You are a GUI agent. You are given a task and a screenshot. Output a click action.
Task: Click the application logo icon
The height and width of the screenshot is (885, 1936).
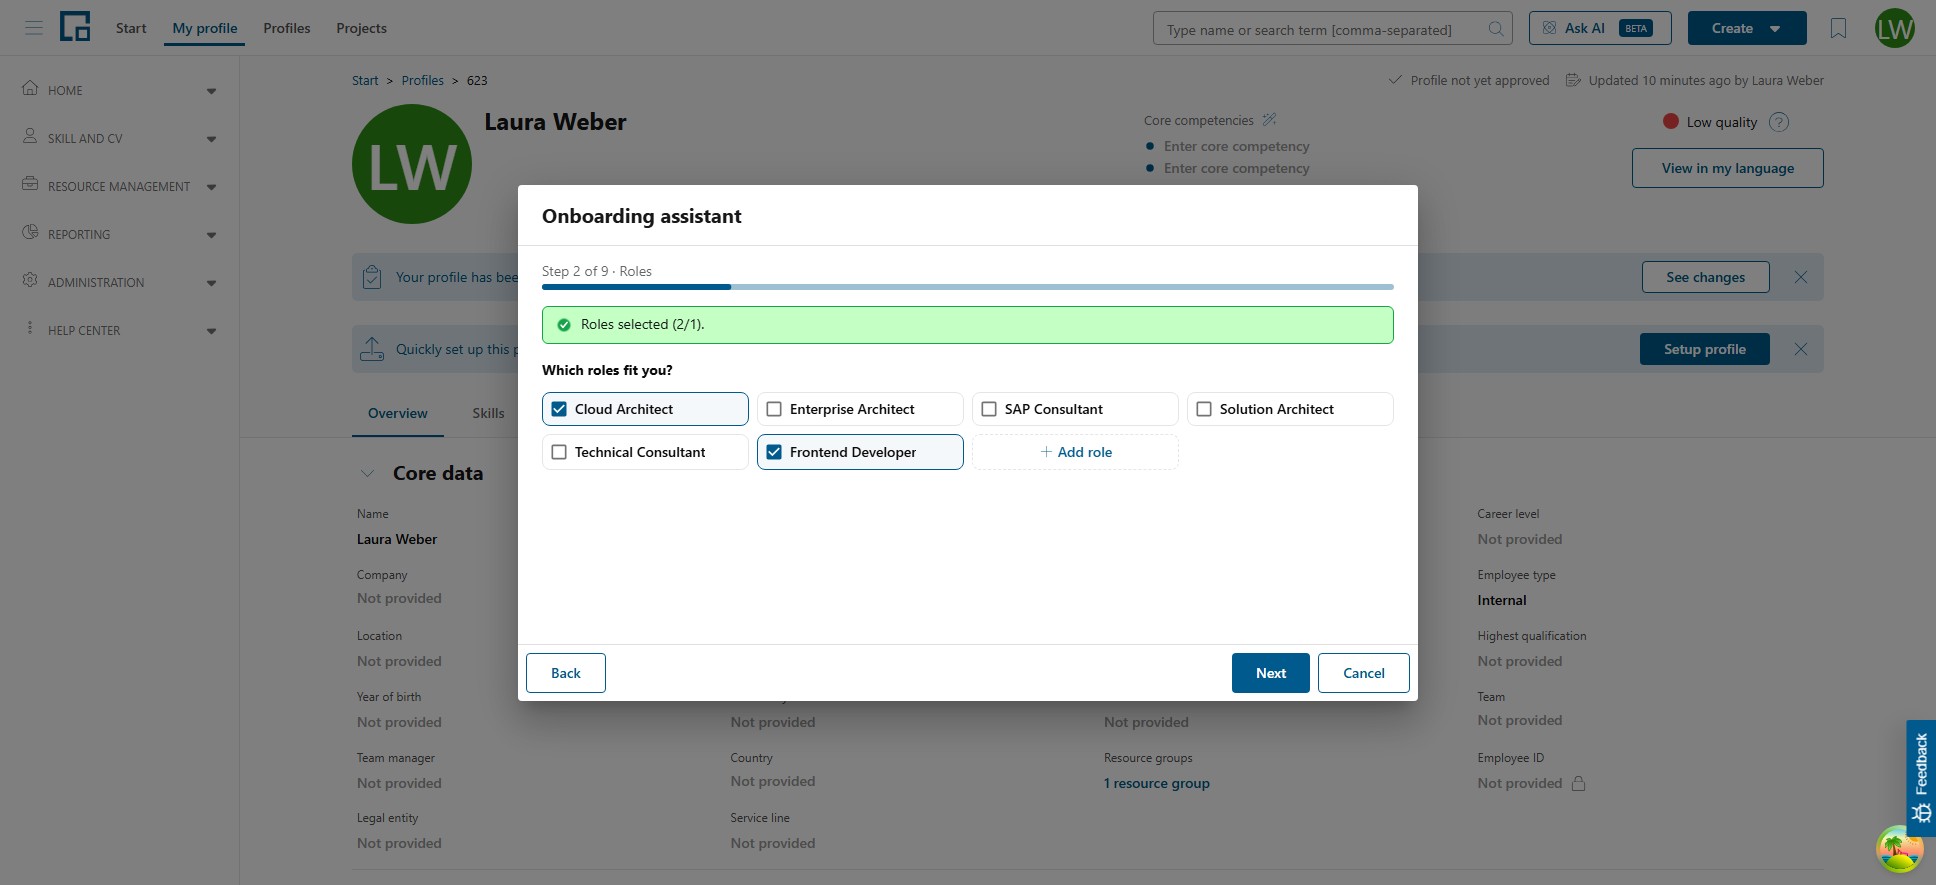pyautogui.click(x=75, y=27)
